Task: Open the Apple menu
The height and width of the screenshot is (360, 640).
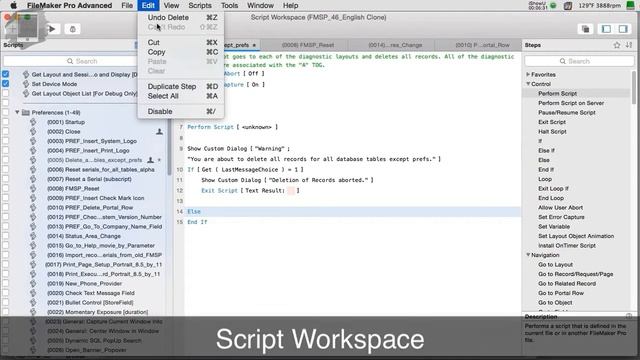Action: pos(13,5)
